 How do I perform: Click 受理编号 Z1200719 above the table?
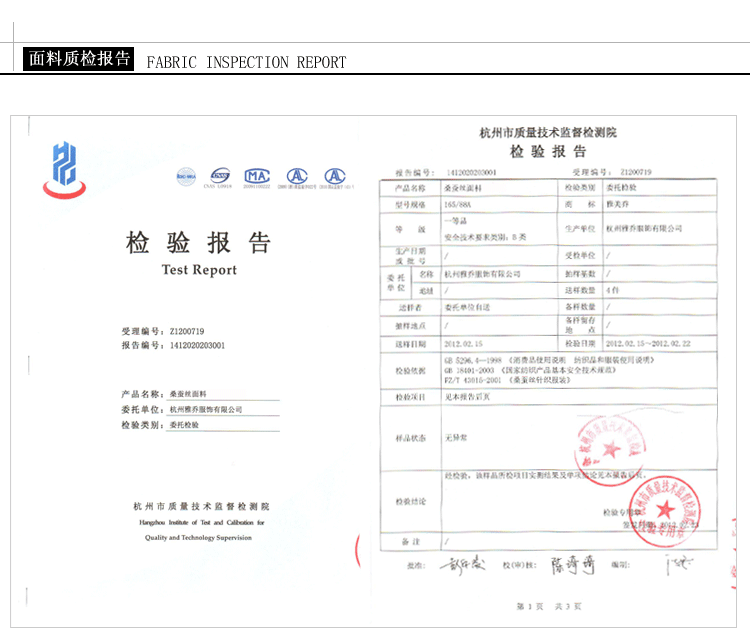612,172
